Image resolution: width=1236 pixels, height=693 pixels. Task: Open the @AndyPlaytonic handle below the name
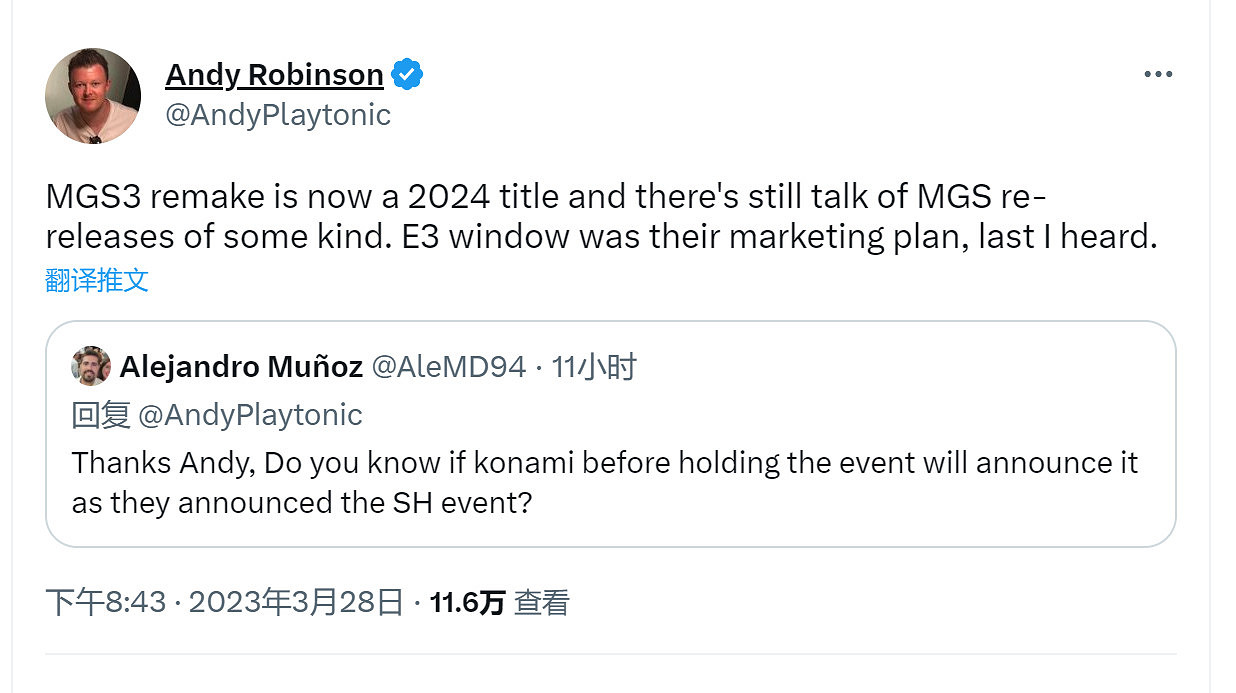(277, 115)
